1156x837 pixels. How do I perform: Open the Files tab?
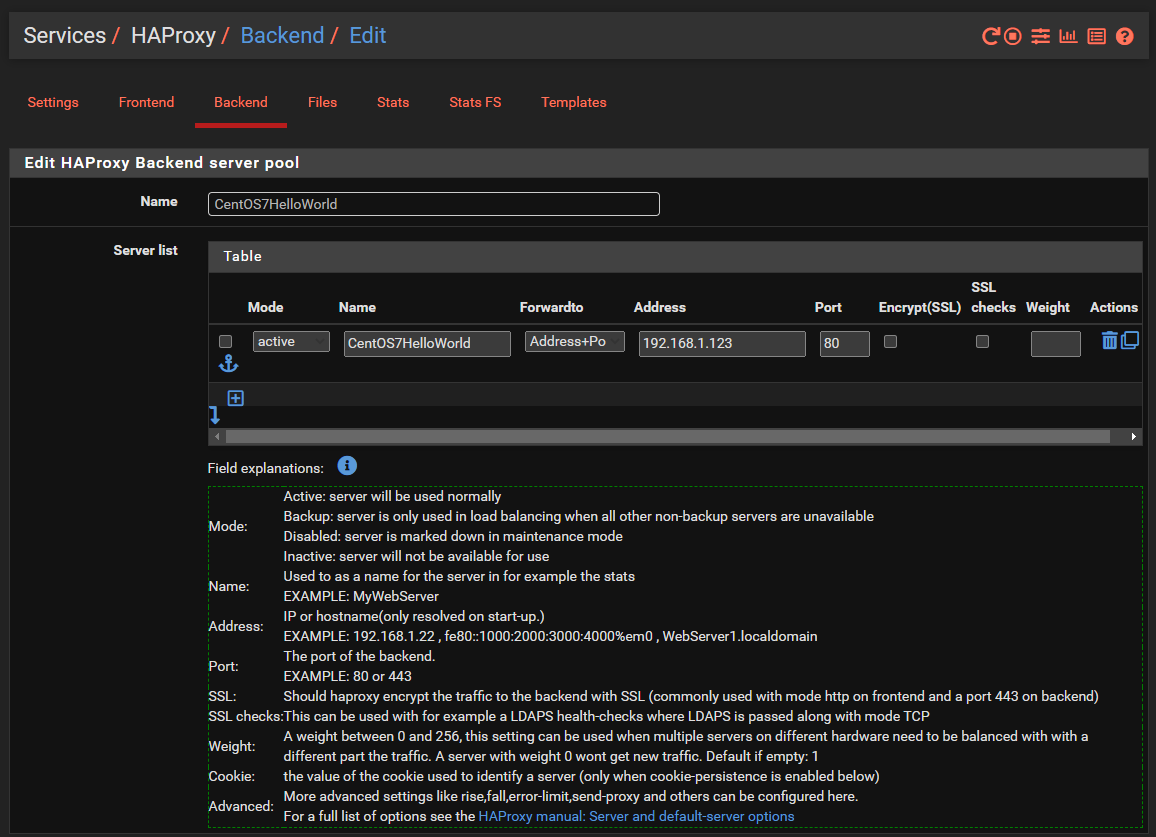(322, 103)
